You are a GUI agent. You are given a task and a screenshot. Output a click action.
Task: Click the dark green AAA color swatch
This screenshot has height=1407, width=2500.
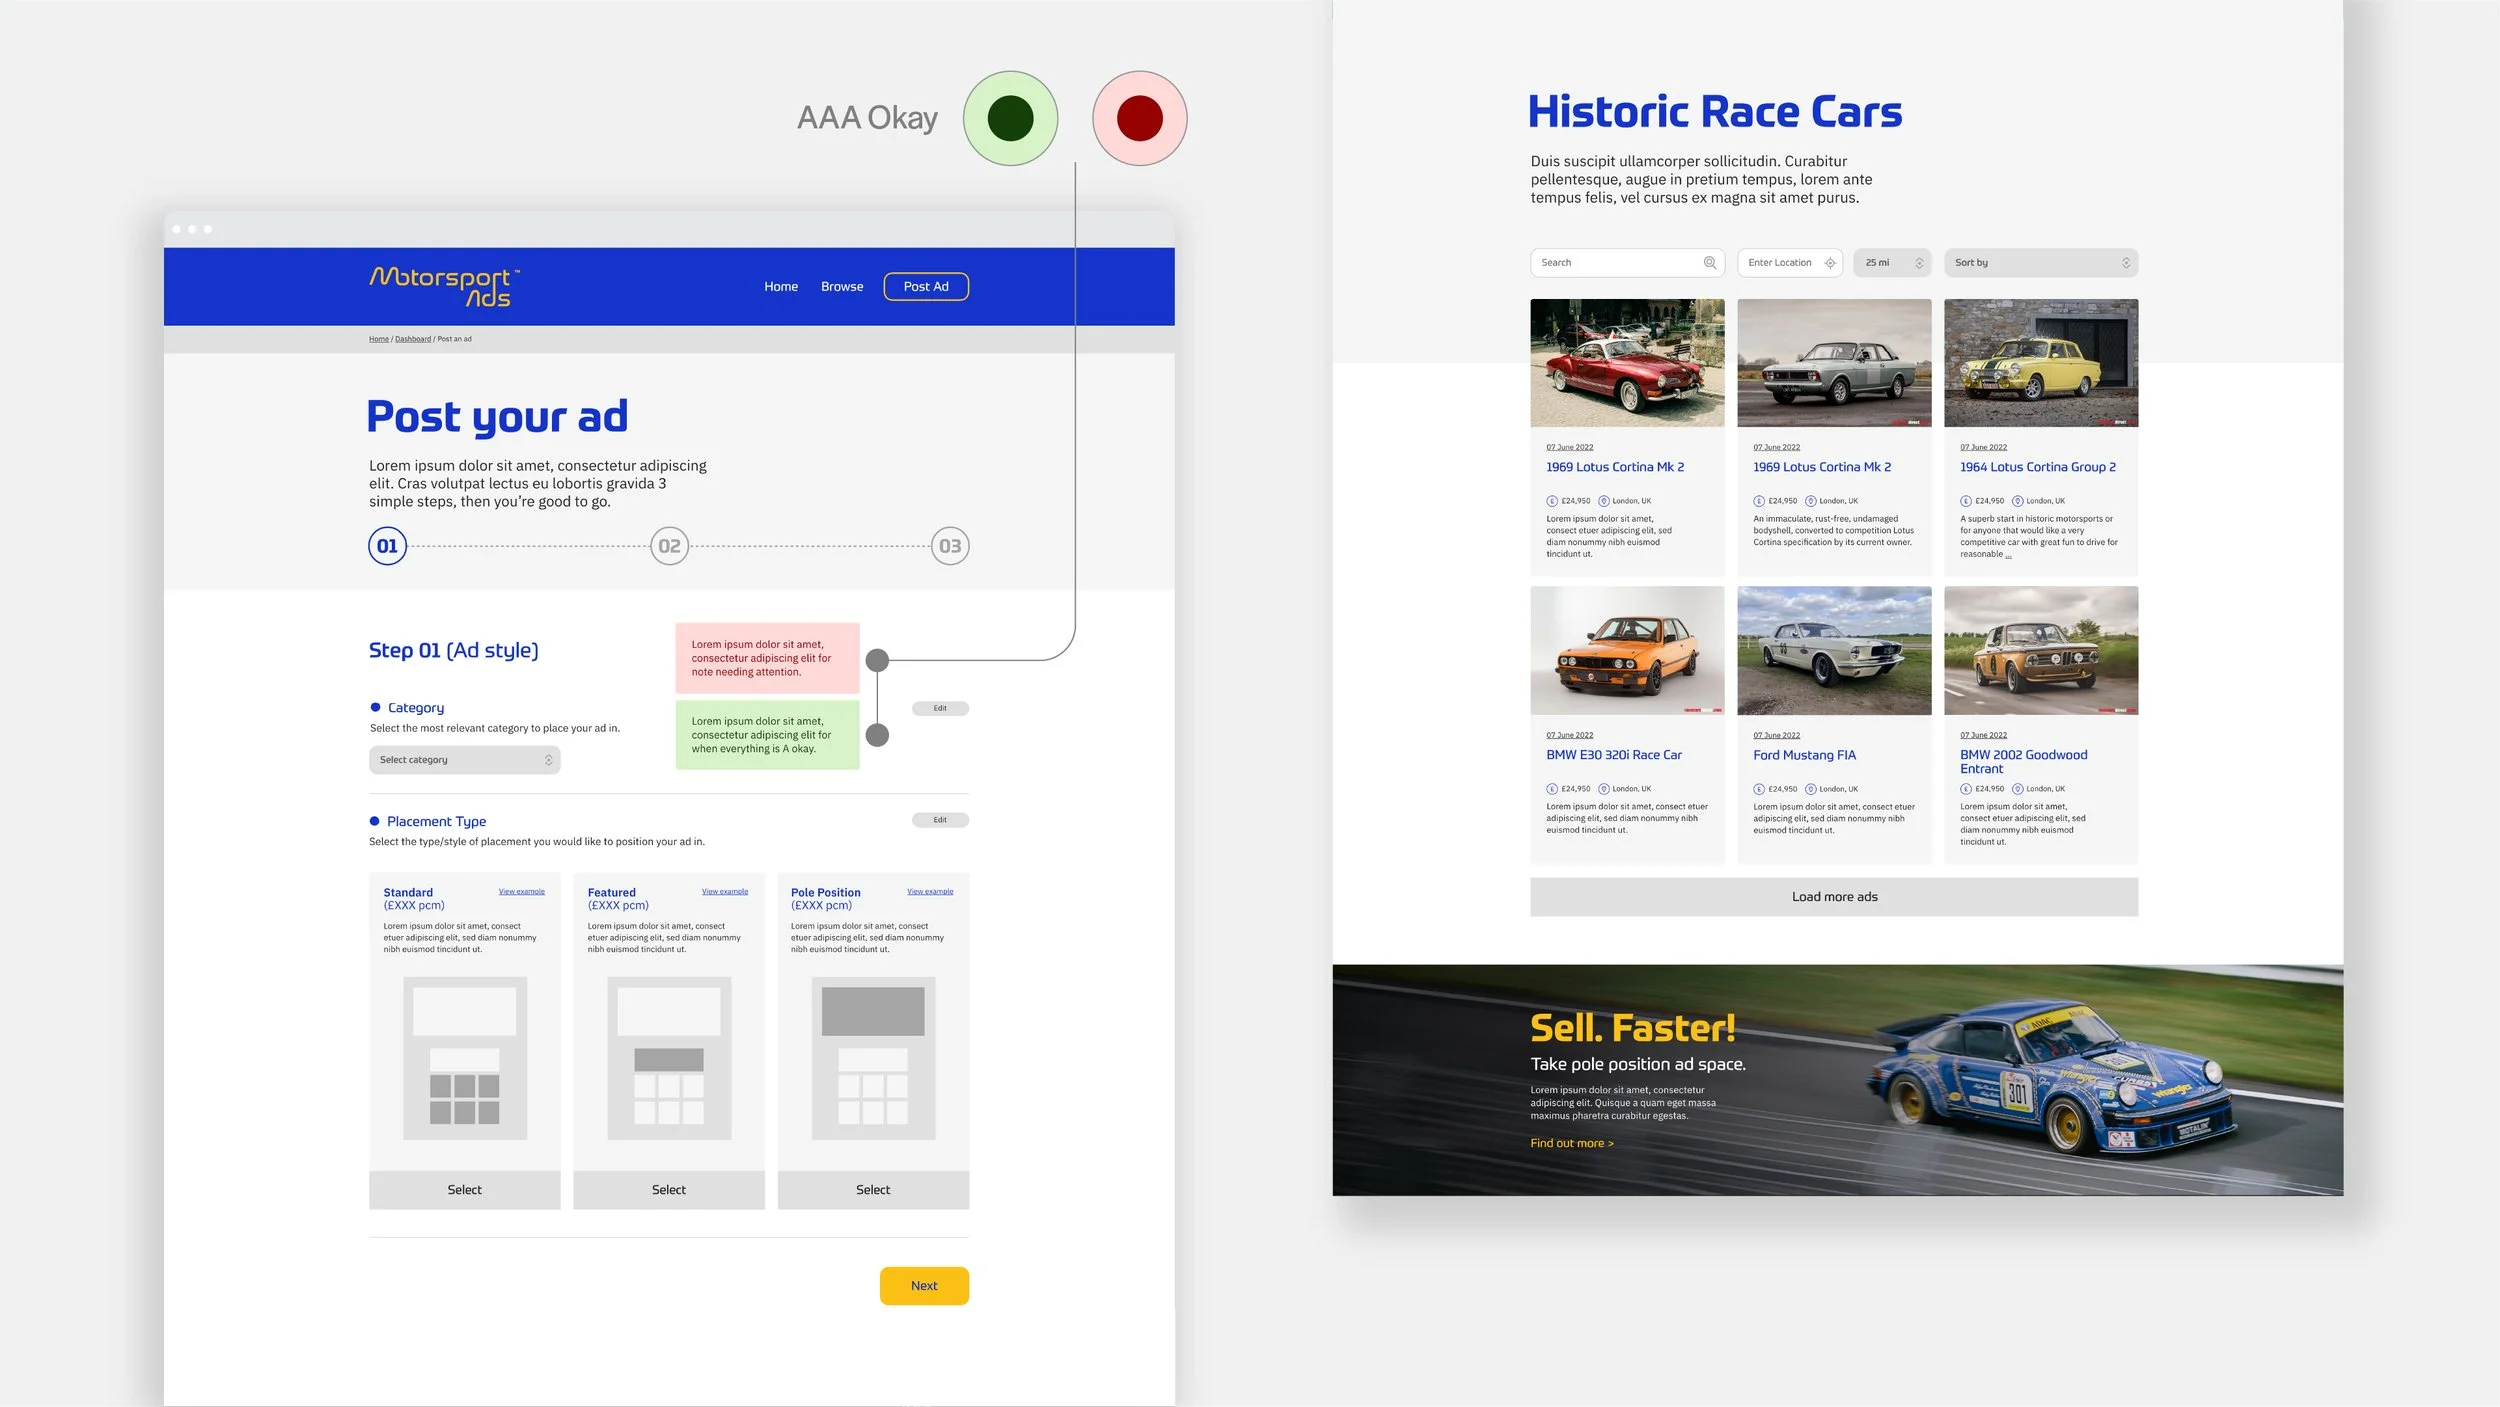(x=1010, y=118)
